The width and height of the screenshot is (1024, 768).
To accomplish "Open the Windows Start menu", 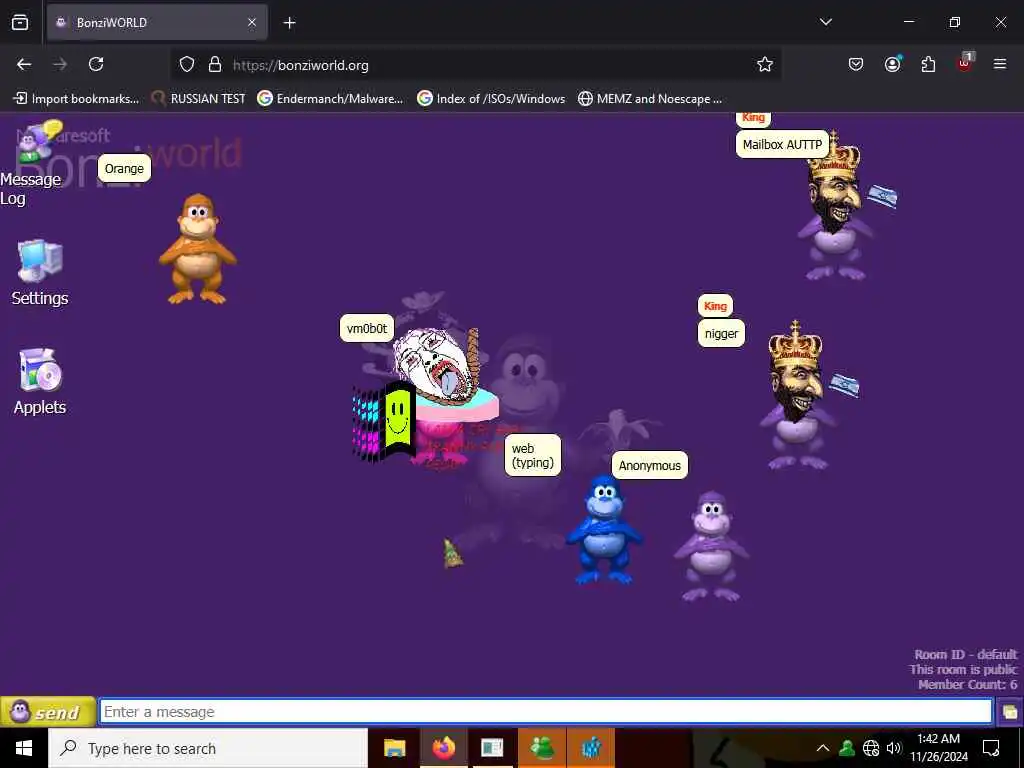I will [24, 748].
